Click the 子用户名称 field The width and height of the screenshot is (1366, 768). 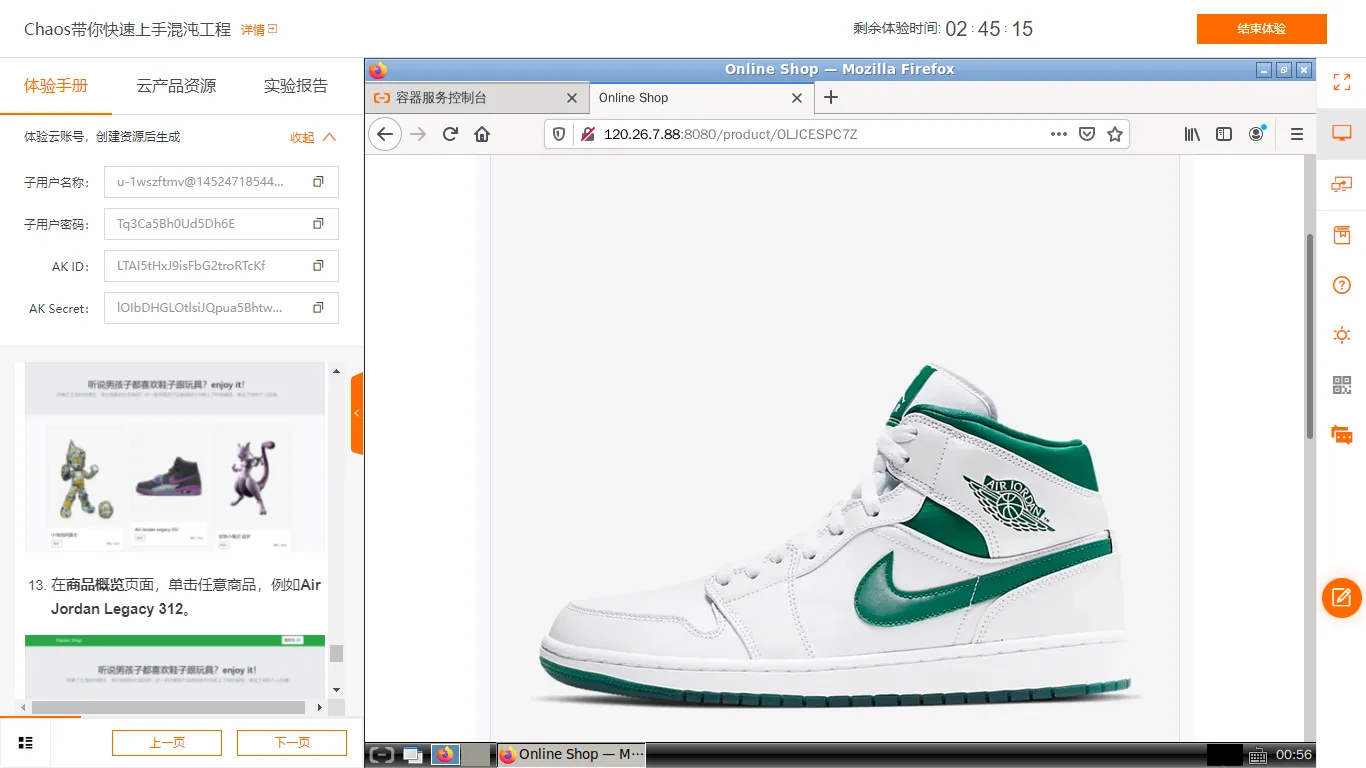221,182
